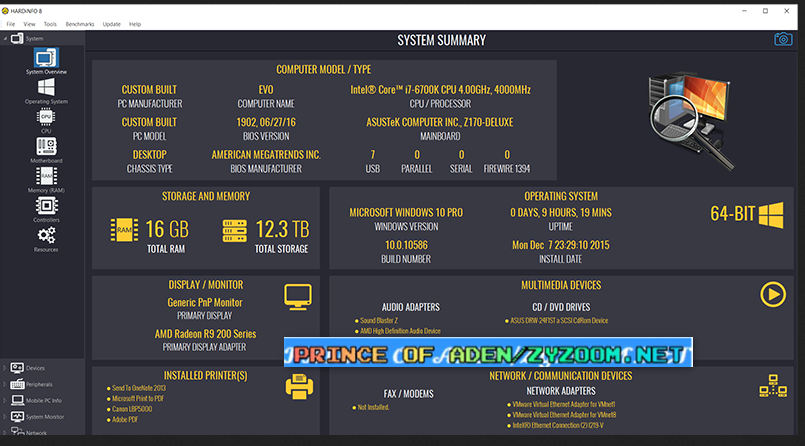The image size is (805, 446).
Task: Select the Mobile PC Info label
Action: point(44,400)
